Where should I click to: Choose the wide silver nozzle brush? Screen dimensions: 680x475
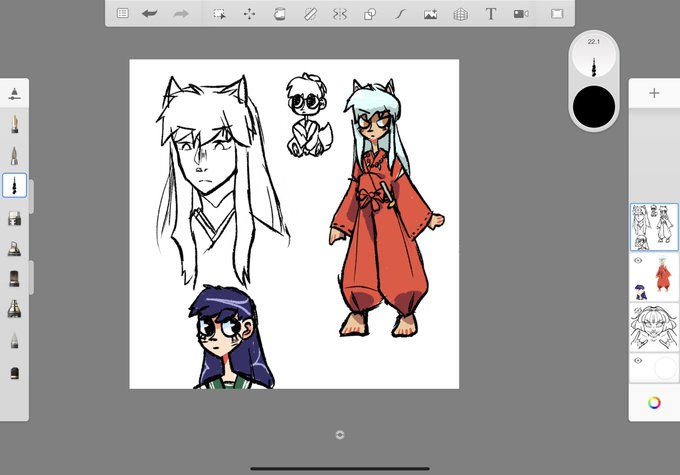(14, 308)
